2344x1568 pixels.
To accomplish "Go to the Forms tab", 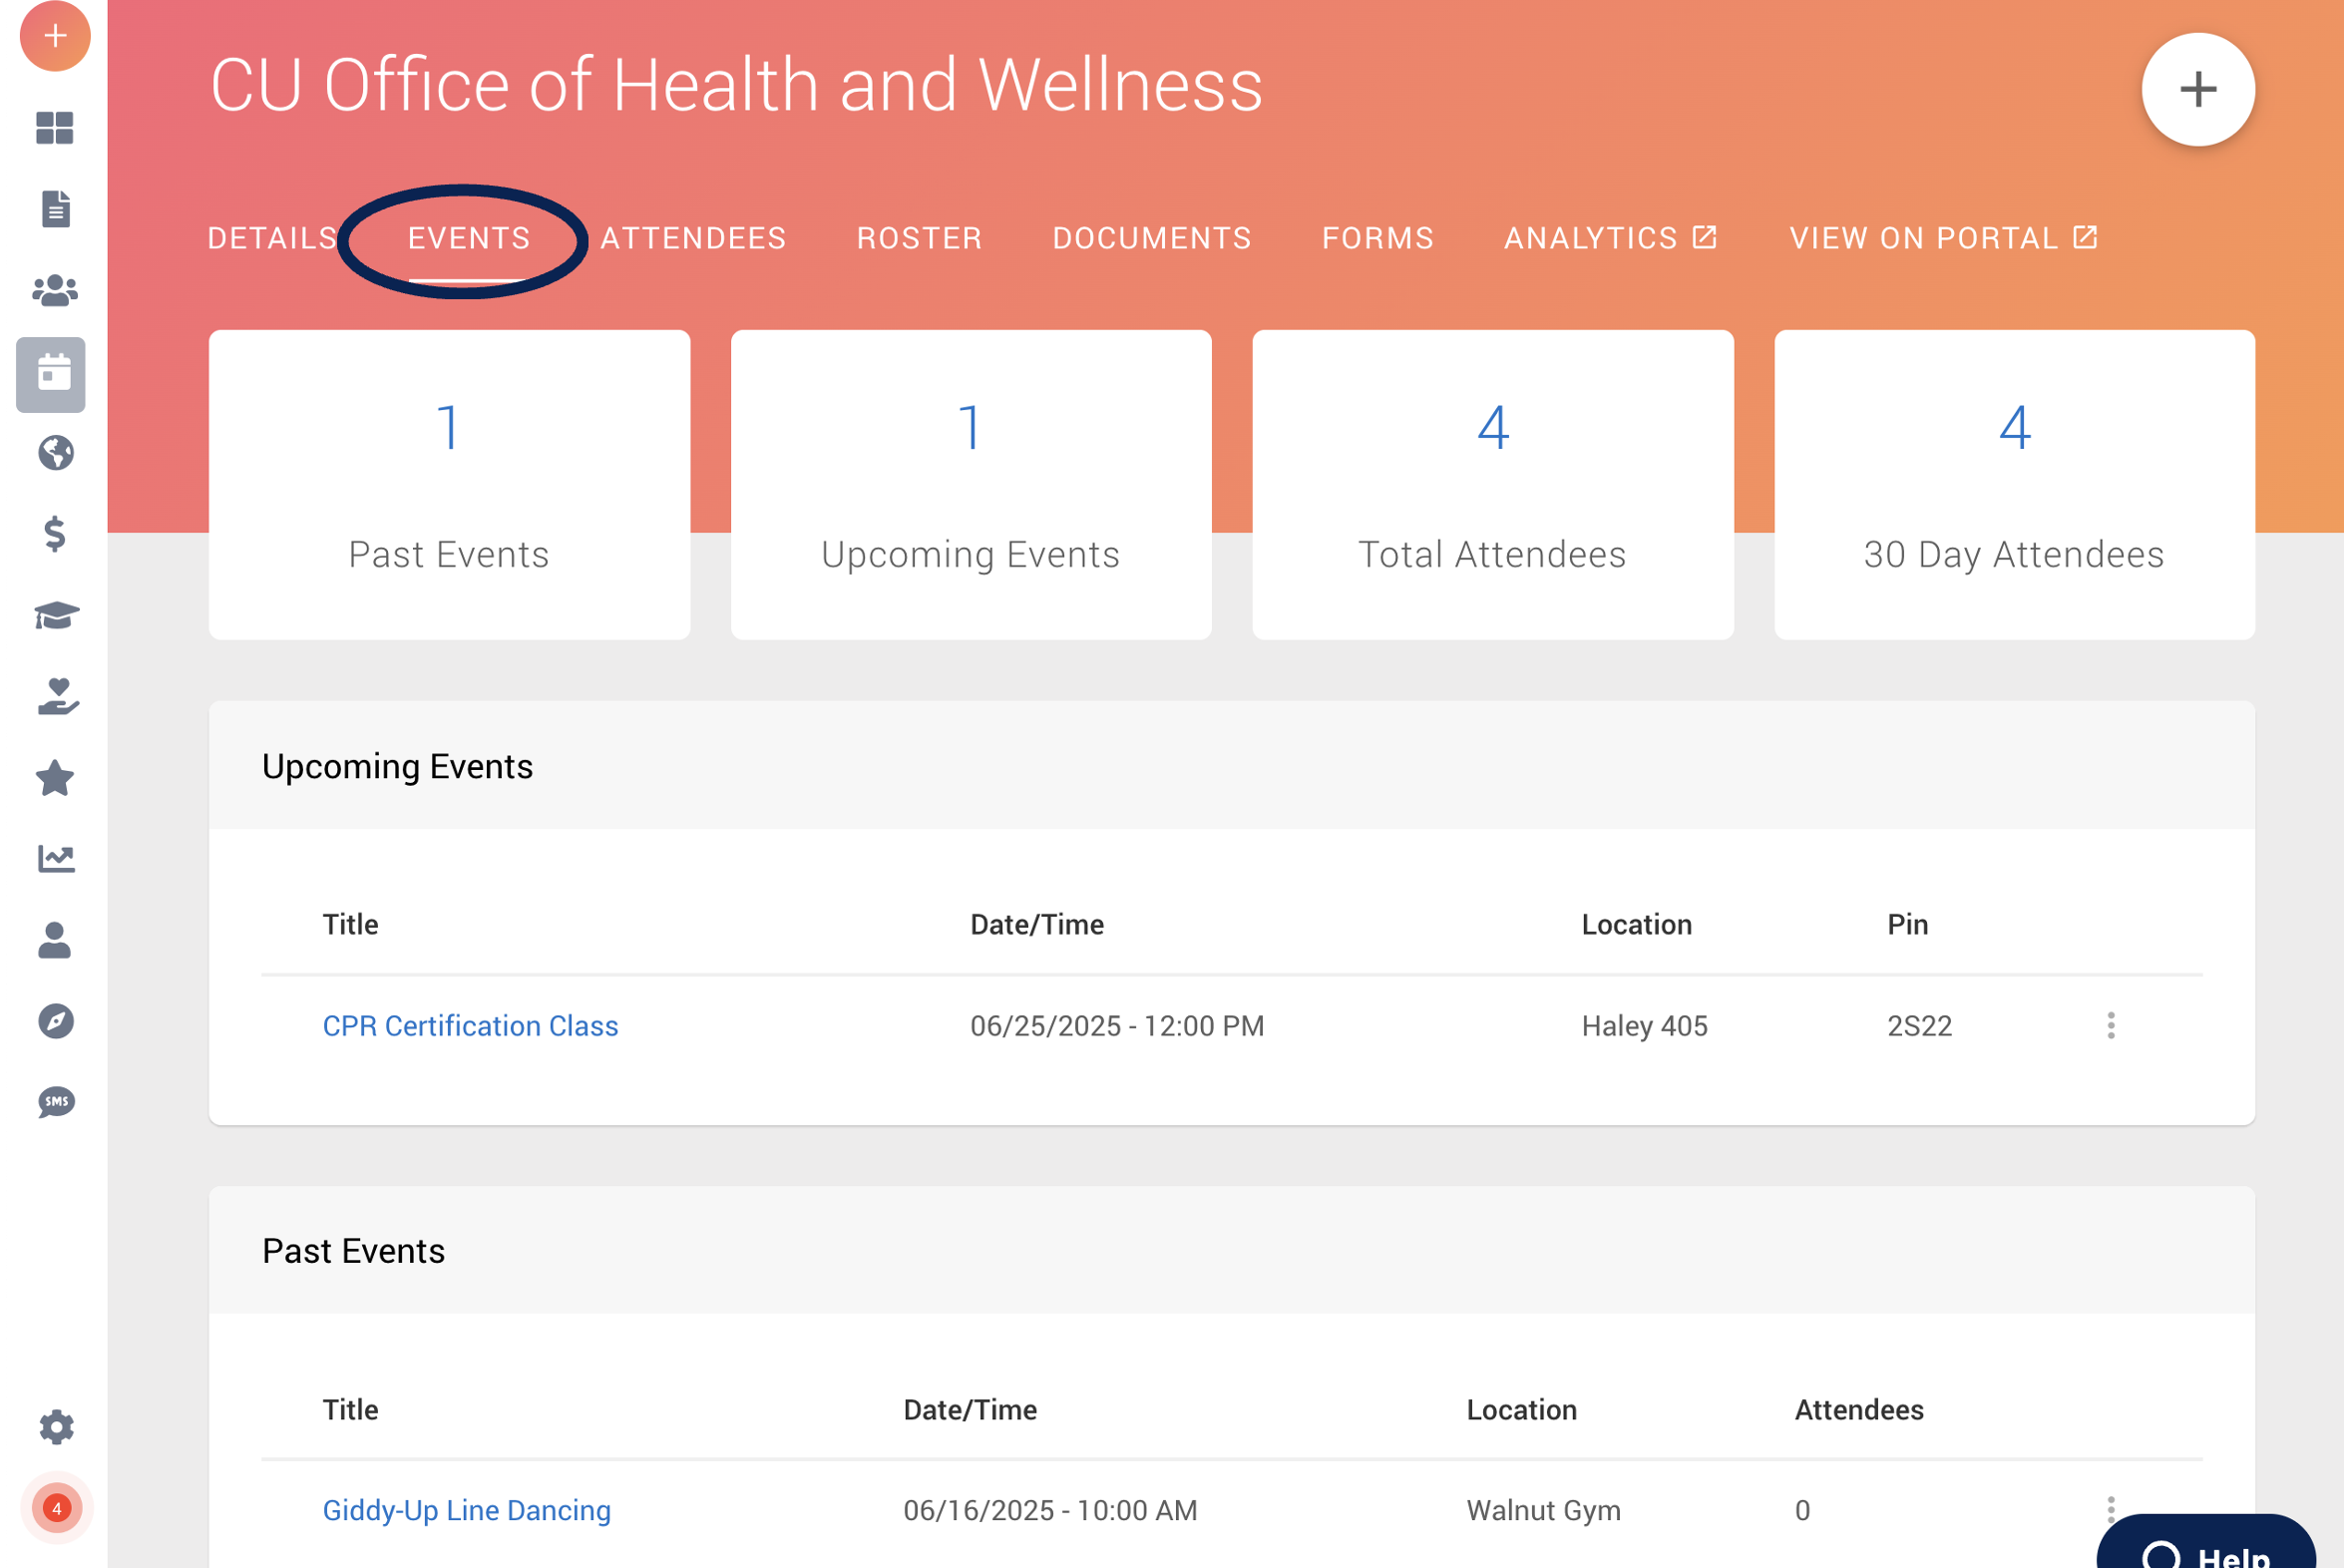I will tap(1378, 238).
